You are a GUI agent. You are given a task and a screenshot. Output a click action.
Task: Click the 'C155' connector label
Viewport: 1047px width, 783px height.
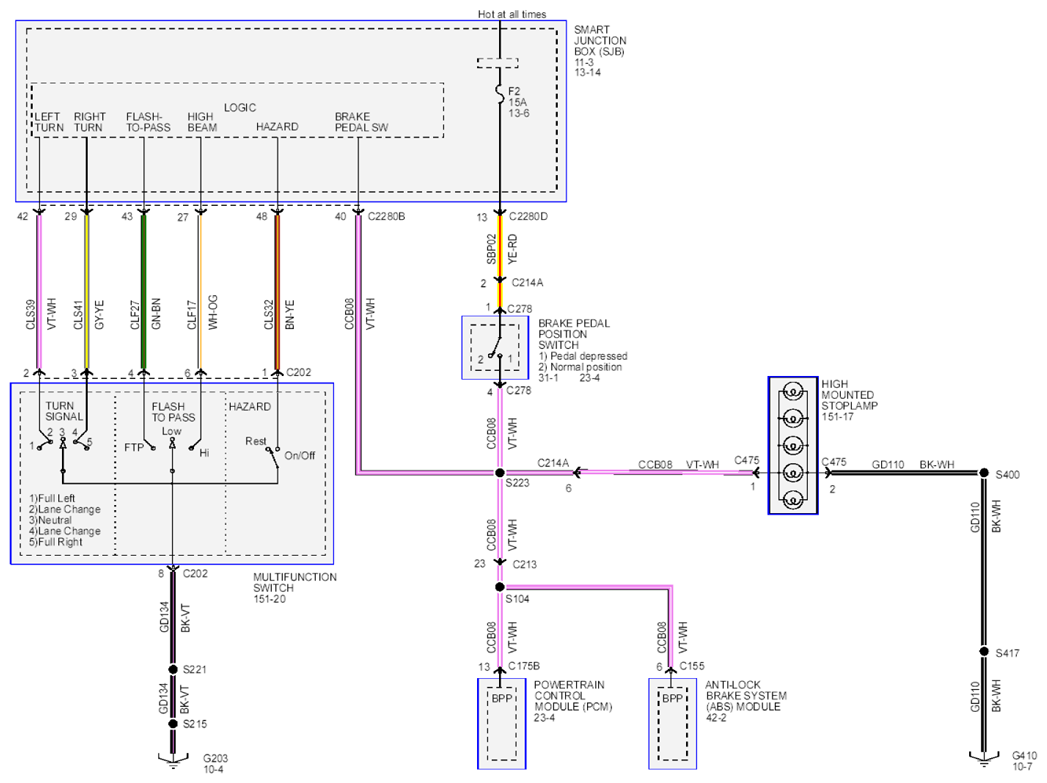692,666
